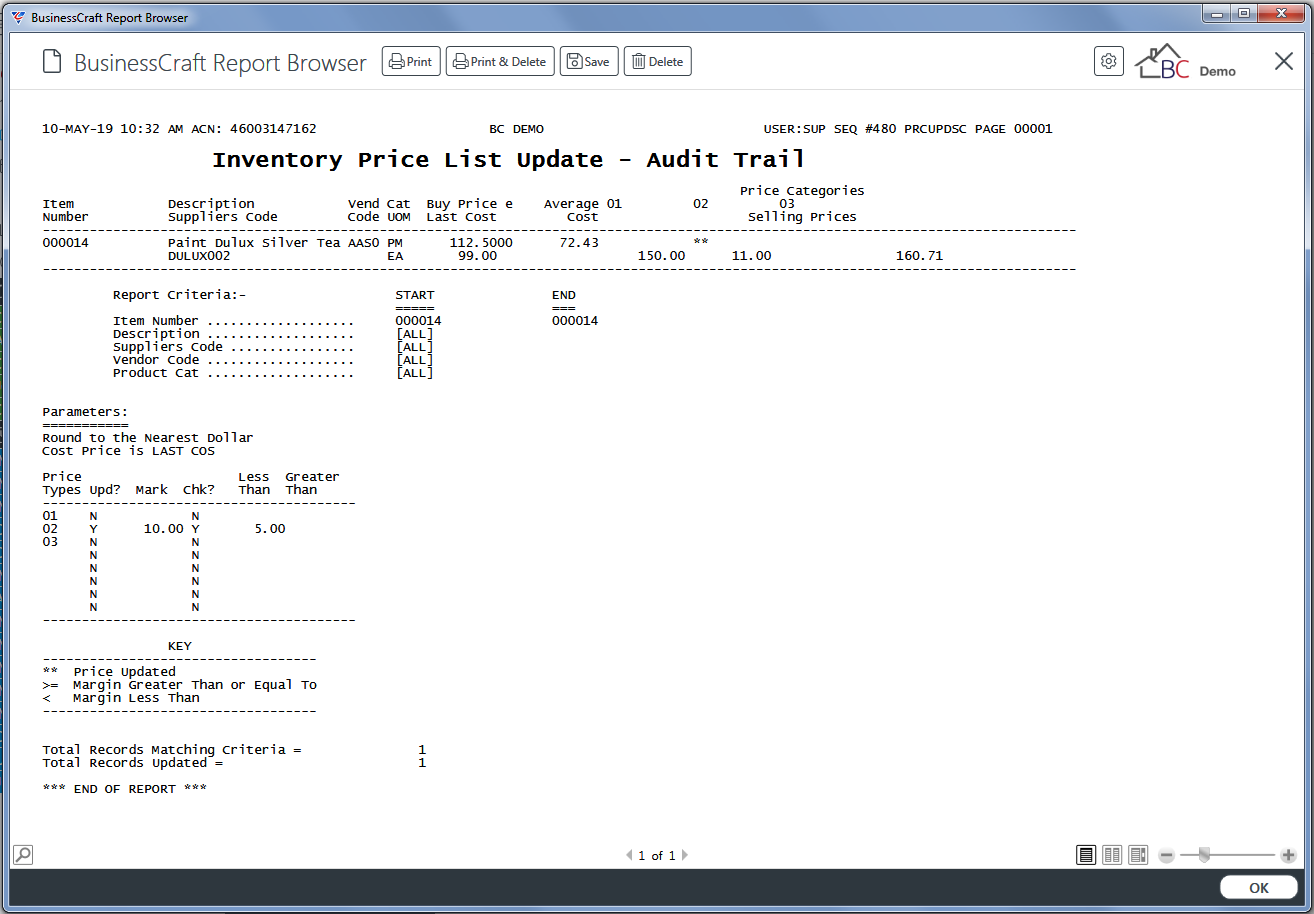Click the date '10-MAY-19 10:32 AM' header
Screen dimensions: 1314x914
point(113,129)
